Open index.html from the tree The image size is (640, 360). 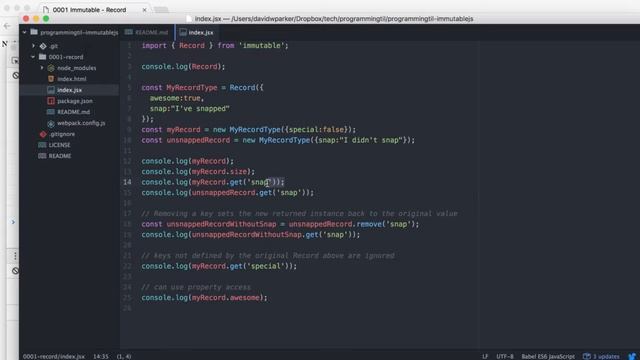(71, 79)
